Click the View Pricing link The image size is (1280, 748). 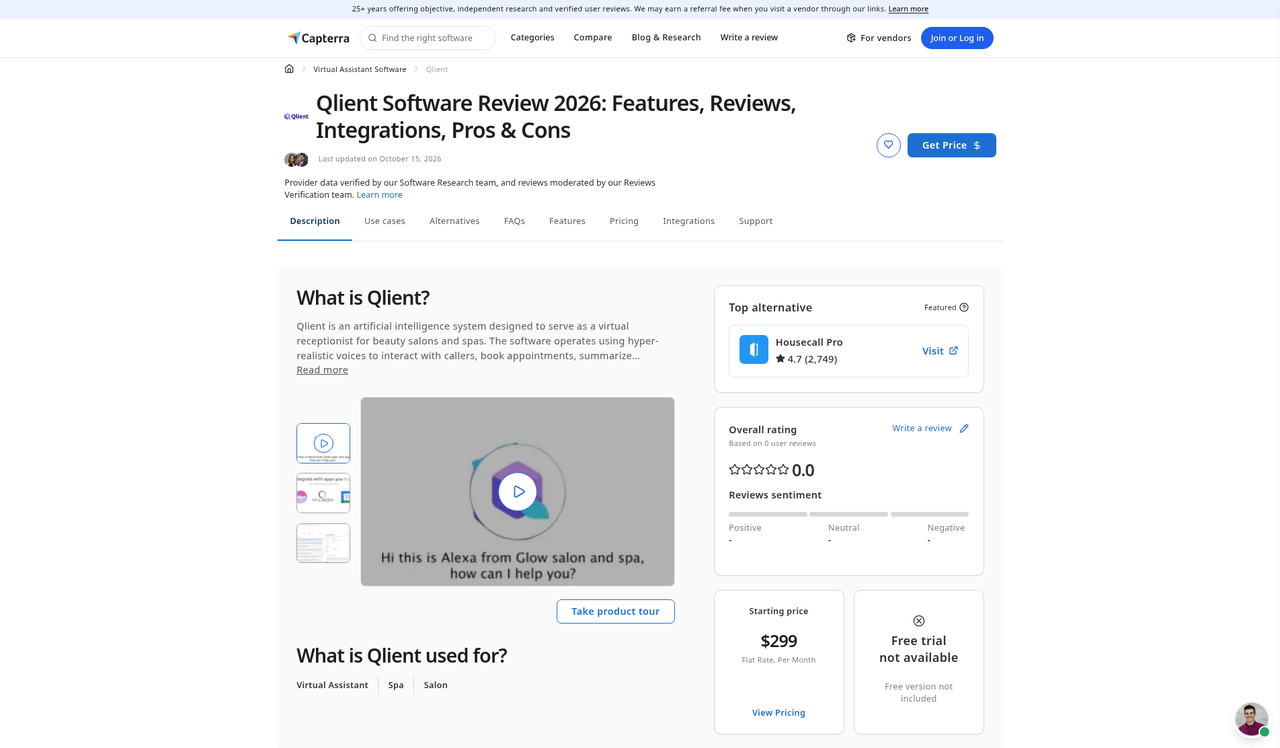coord(779,713)
